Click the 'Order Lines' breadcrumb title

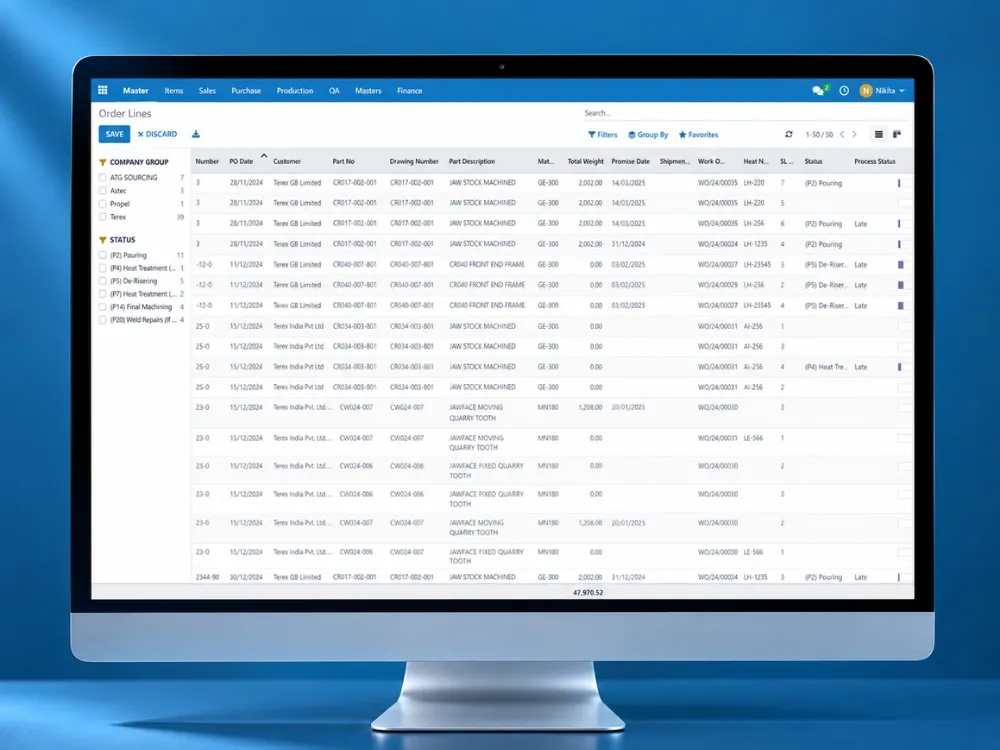coord(125,114)
